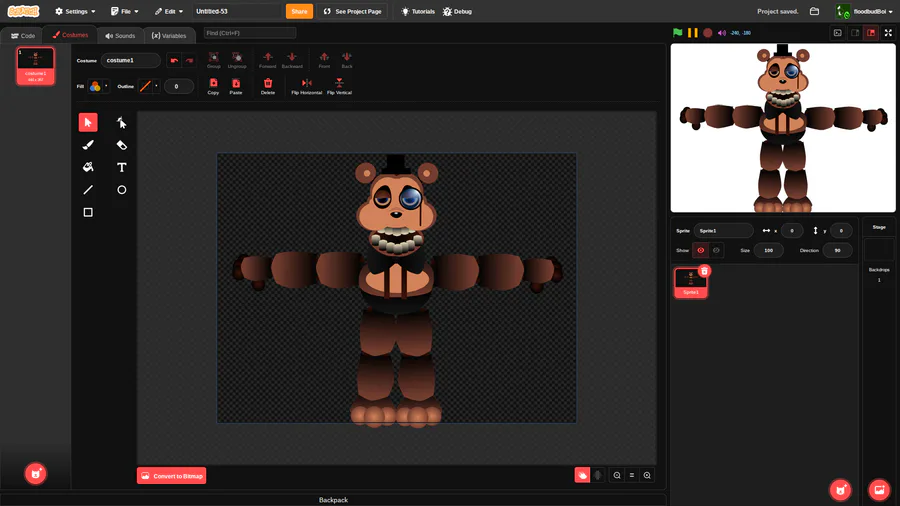Open the Fill color dropdown

[106, 86]
